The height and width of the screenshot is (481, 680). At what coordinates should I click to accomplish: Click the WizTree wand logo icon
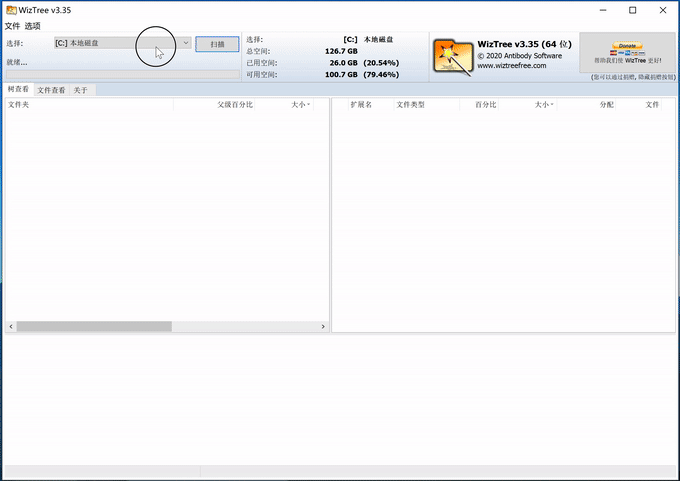point(453,58)
